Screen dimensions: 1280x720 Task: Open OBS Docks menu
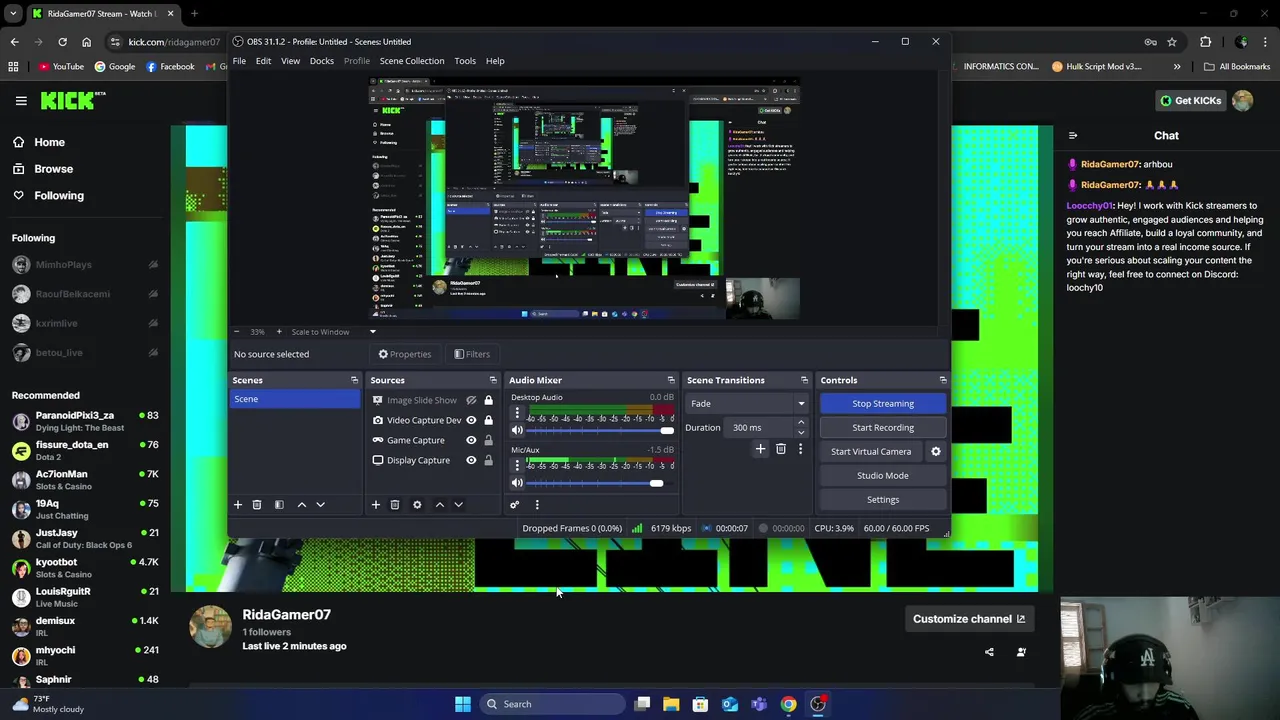pos(322,61)
